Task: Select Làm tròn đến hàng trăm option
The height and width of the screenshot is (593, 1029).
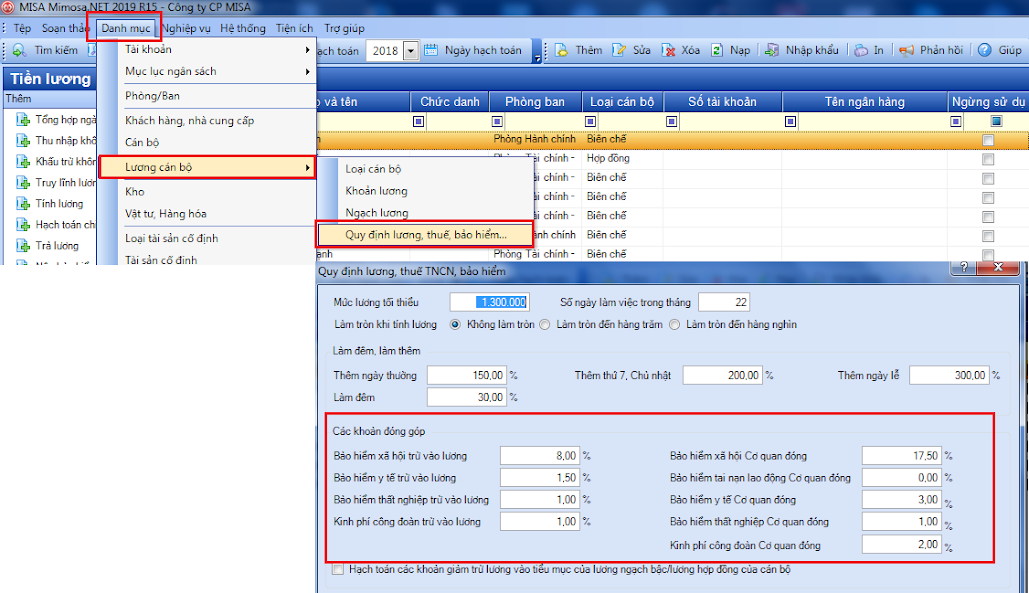Action: [545, 325]
